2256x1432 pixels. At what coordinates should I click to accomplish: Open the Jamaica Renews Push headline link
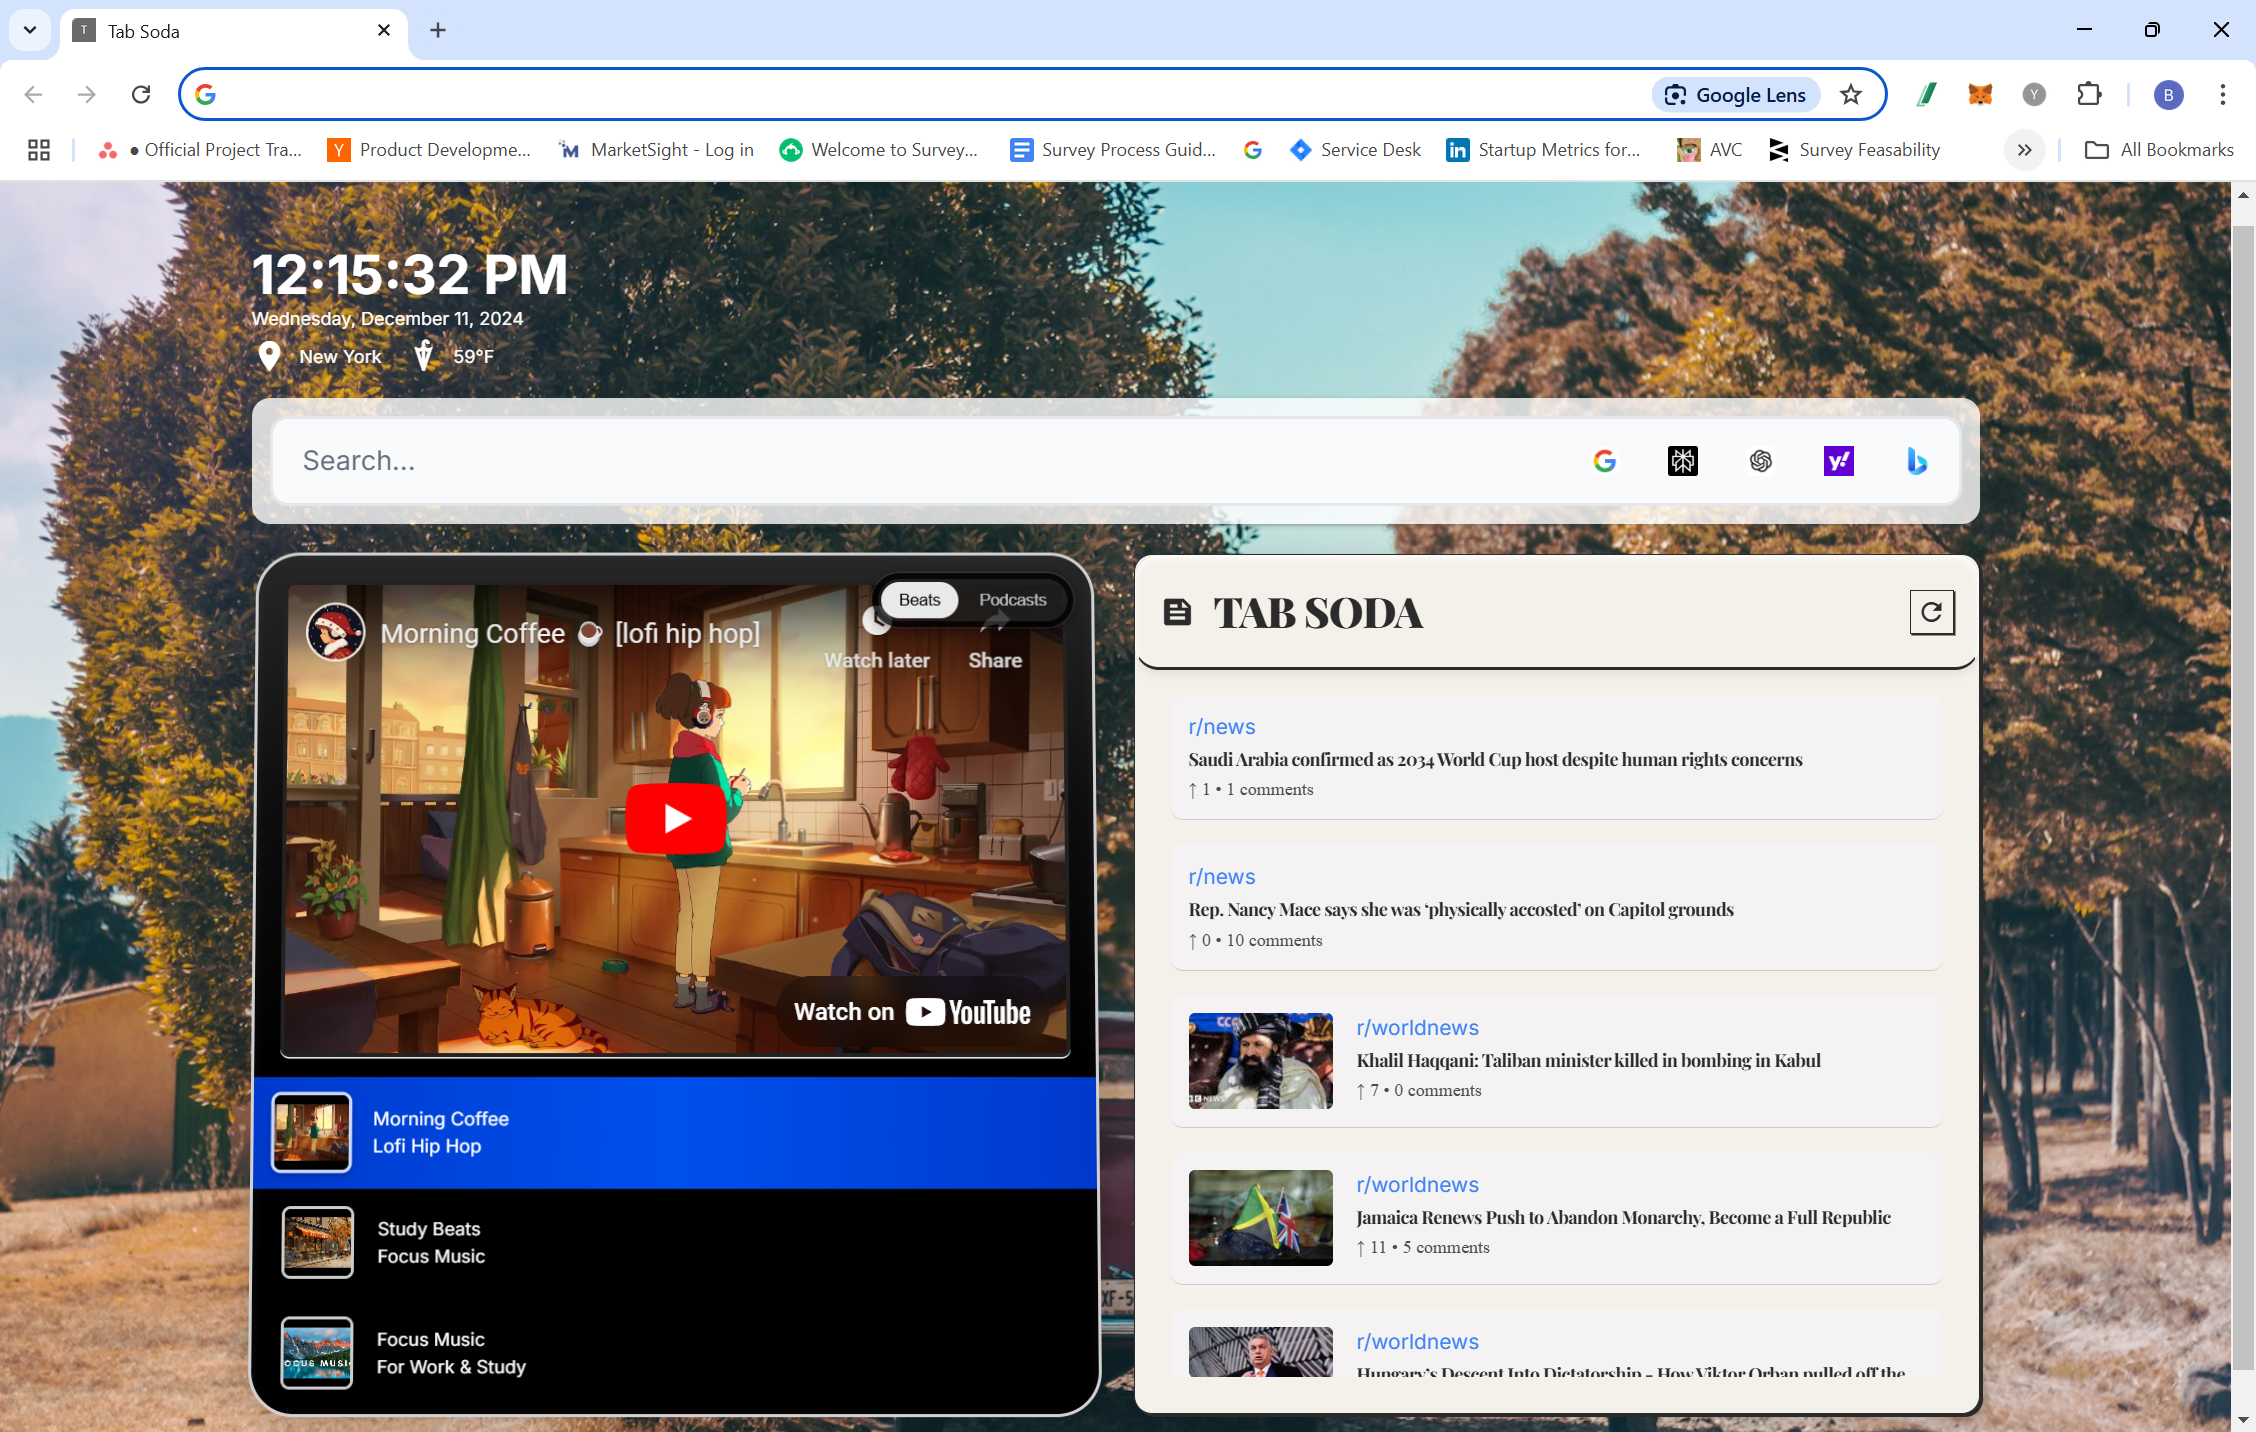[x=1622, y=1217]
